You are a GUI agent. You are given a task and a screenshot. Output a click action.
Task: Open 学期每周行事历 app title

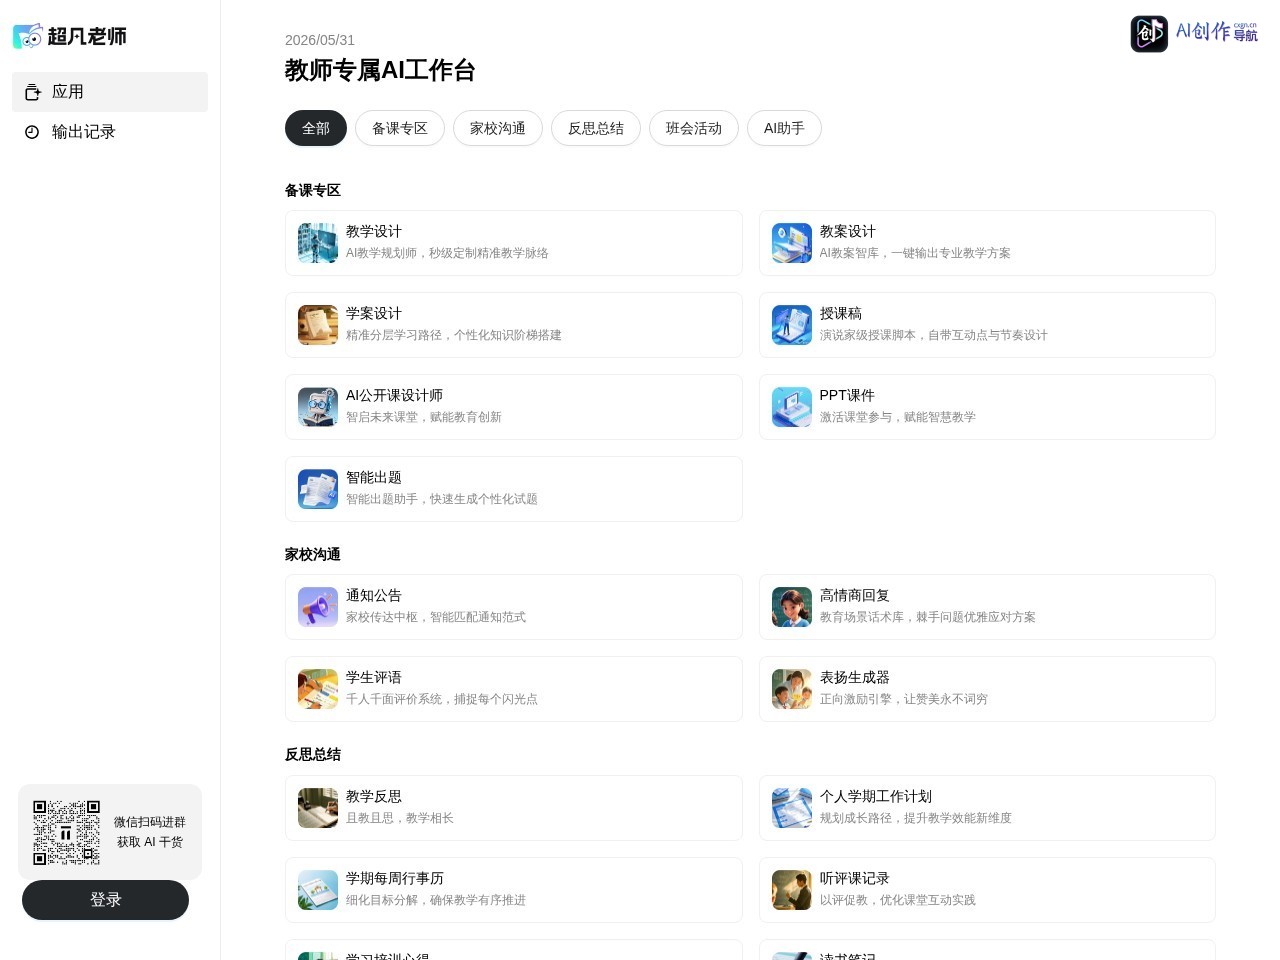click(395, 878)
